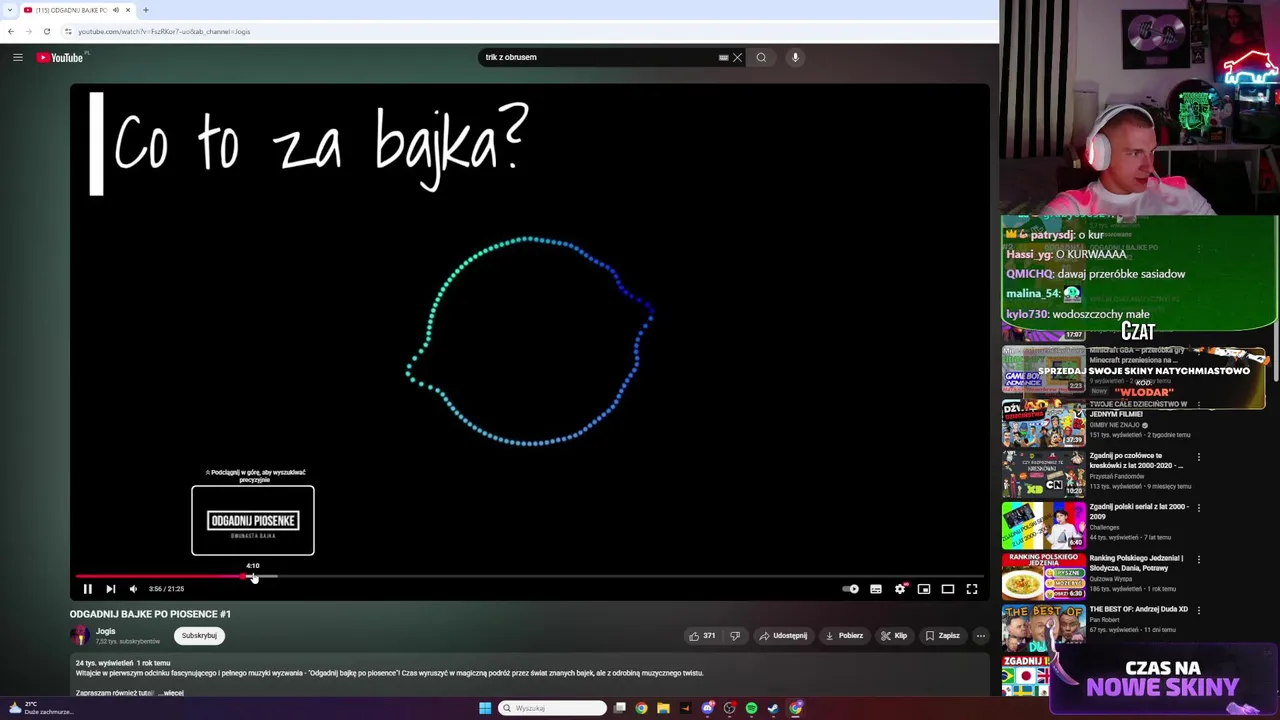1280x720 pixels.
Task: Toggle the autoplay switch in player
Action: [x=850, y=589]
